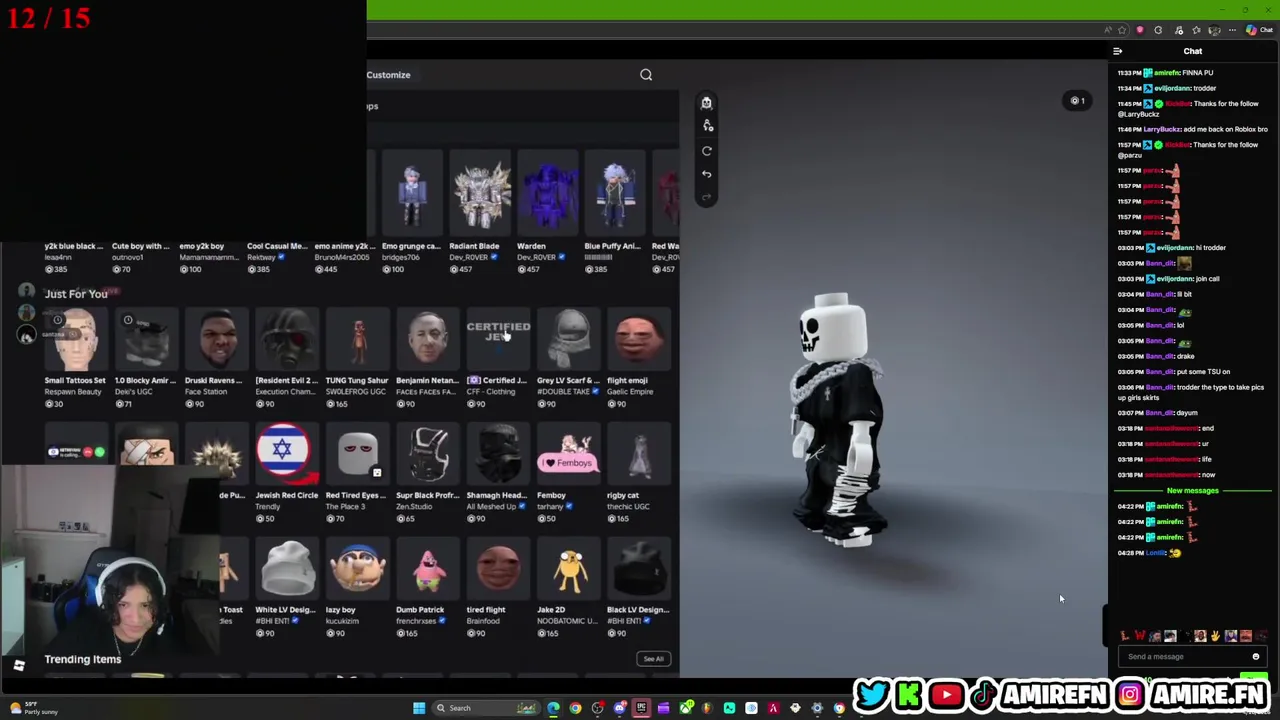Open creator Dev_ROVER under Radiant Blade
The image size is (1280, 720).
[468, 257]
